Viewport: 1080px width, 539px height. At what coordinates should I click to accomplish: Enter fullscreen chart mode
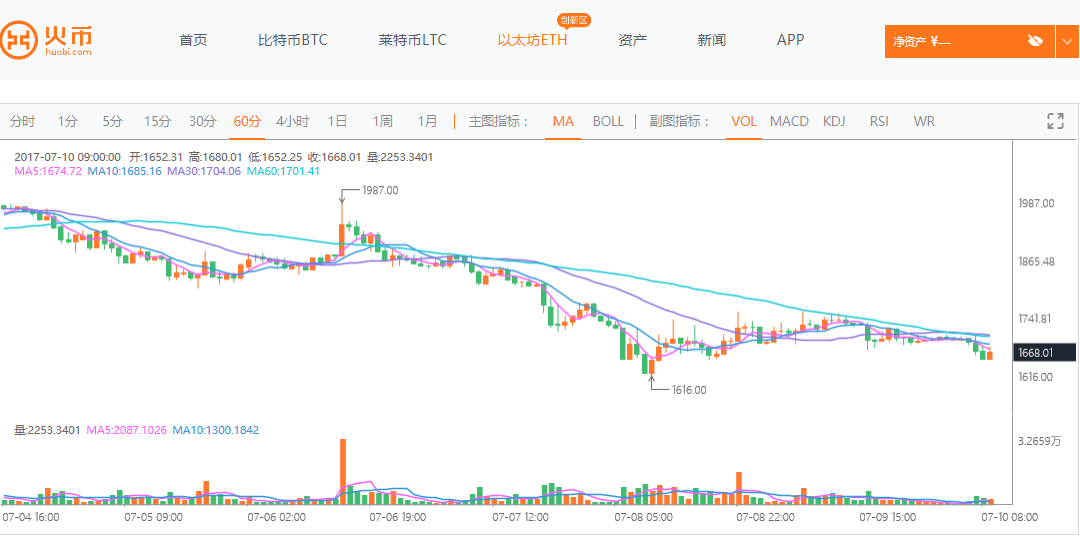click(x=1055, y=121)
